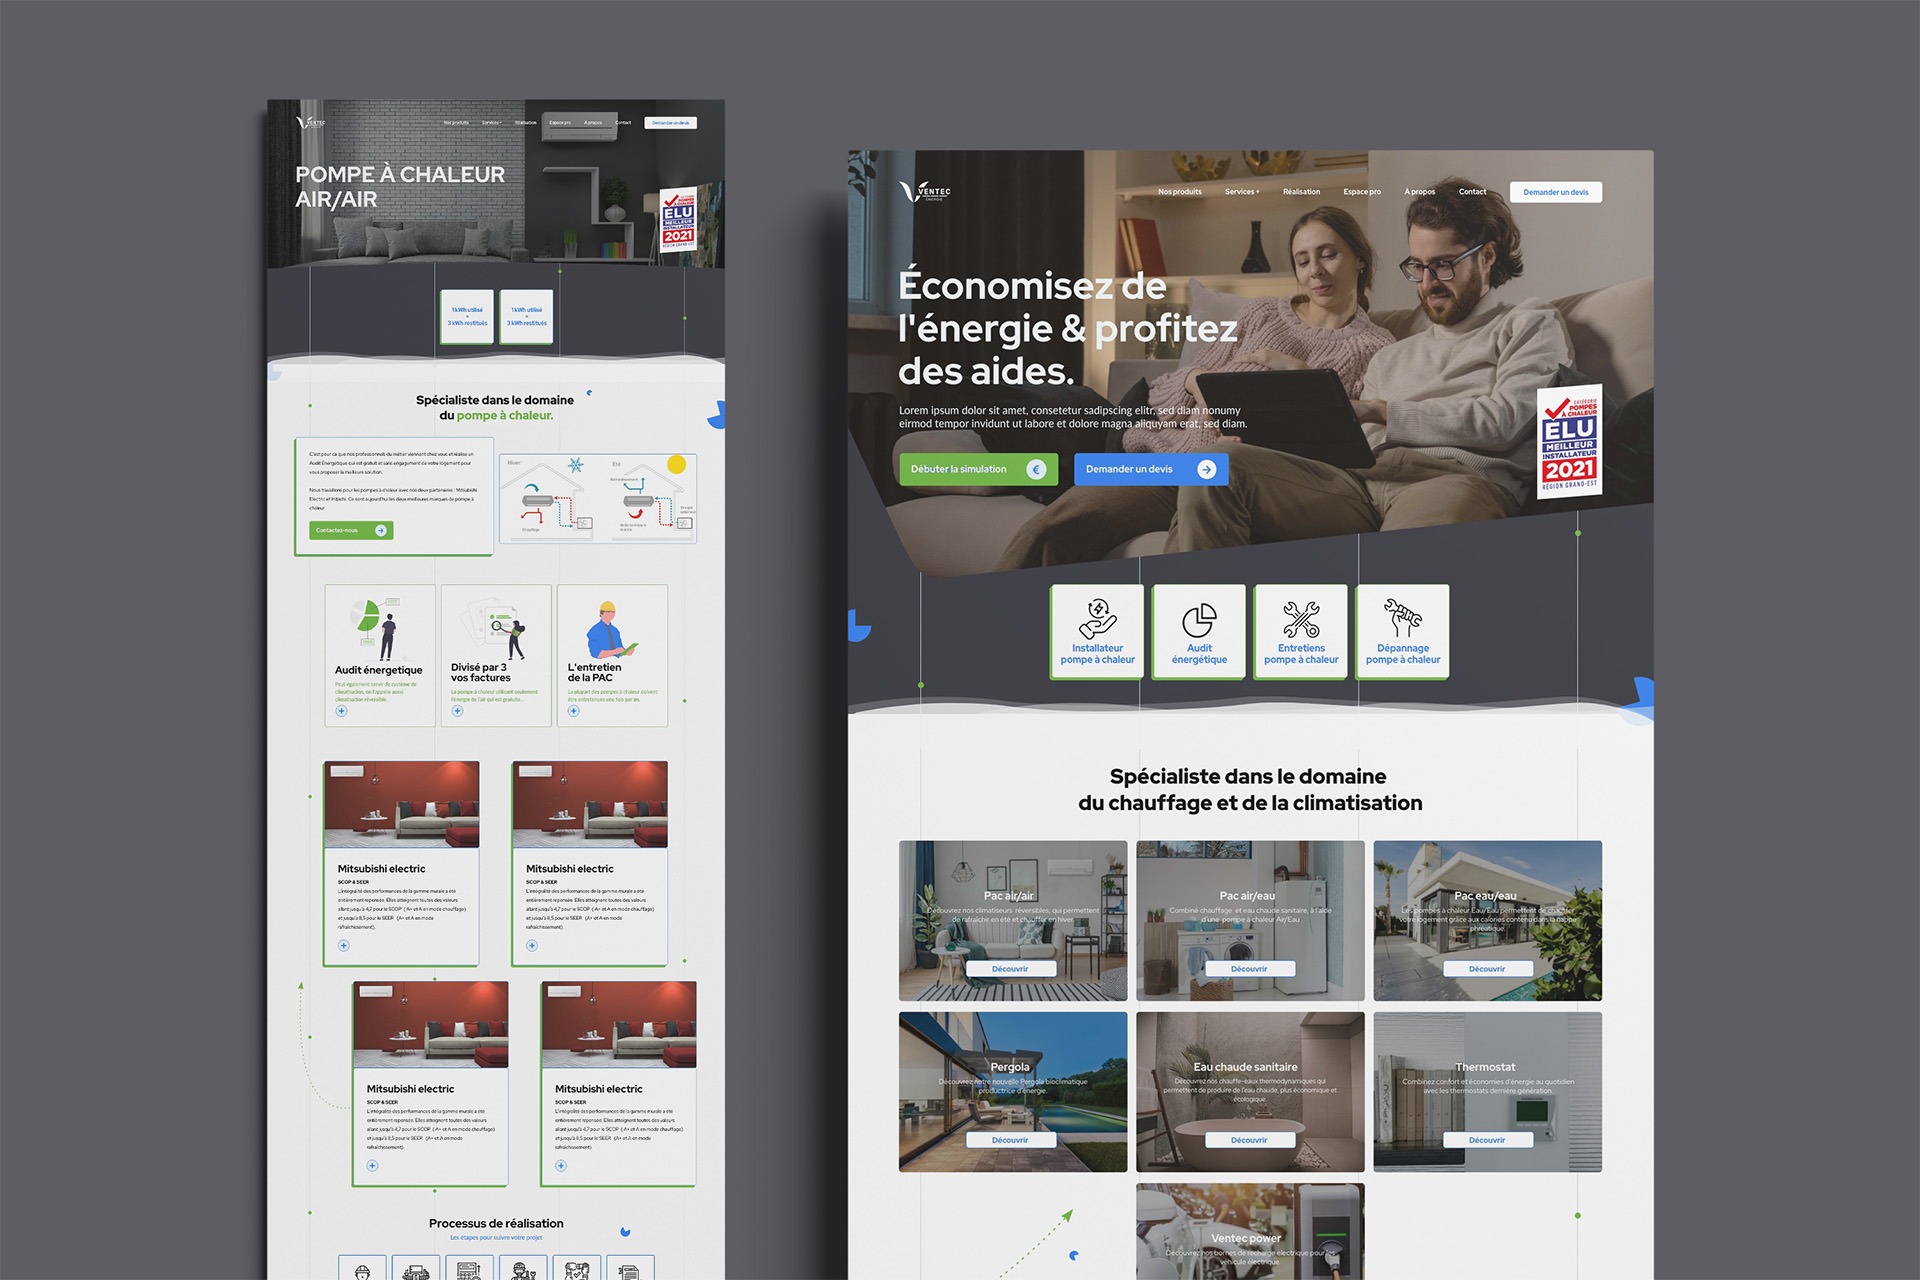Click 'POMPE À CHALEUR AIR/AIR' title
Viewport: 1920px width, 1280px height.
coord(400,187)
